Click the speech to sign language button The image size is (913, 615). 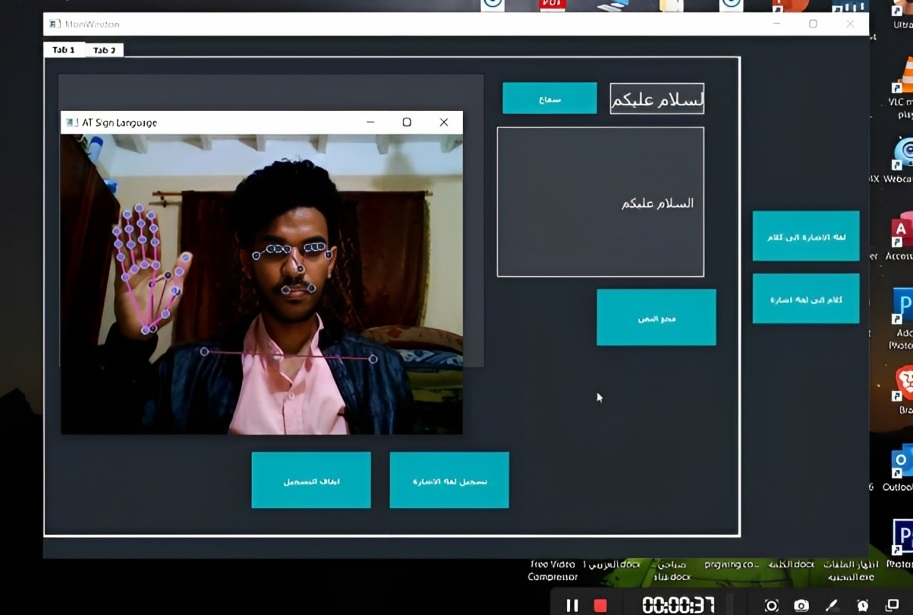806,298
